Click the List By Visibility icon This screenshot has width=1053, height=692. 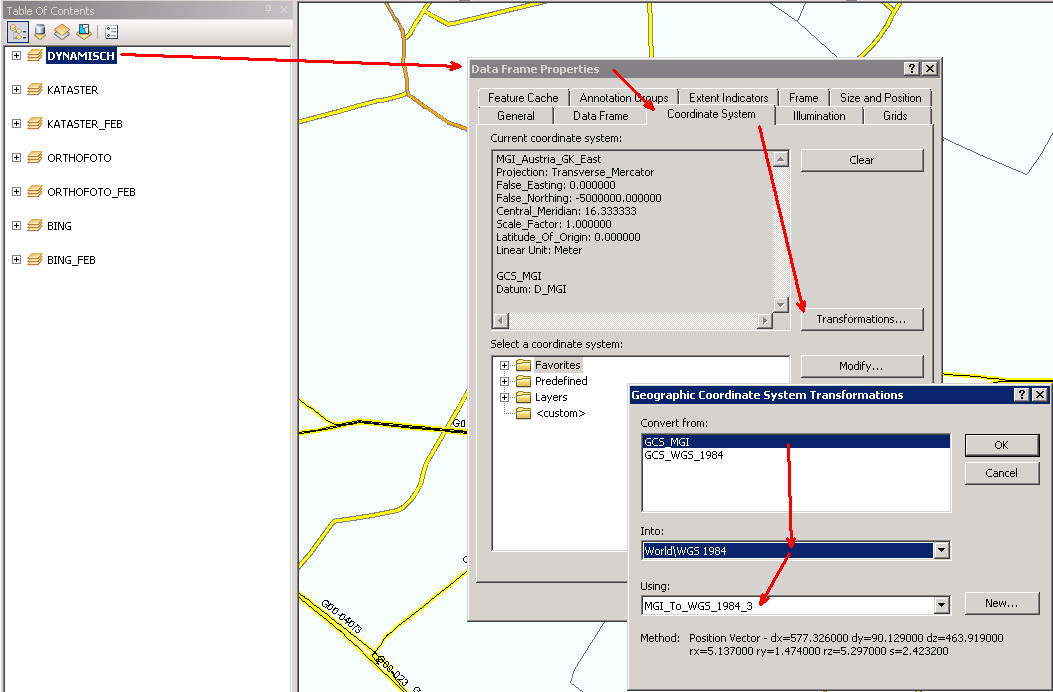pyautogui.click(x=62, y=31)
